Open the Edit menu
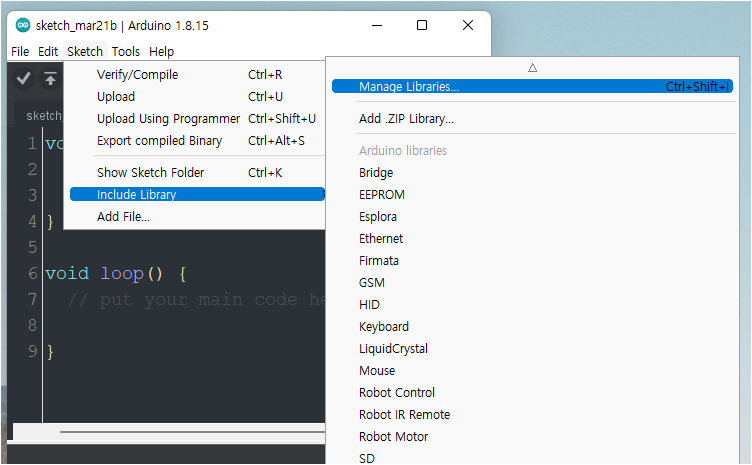The image size is (752, 465). pos(48,51)
